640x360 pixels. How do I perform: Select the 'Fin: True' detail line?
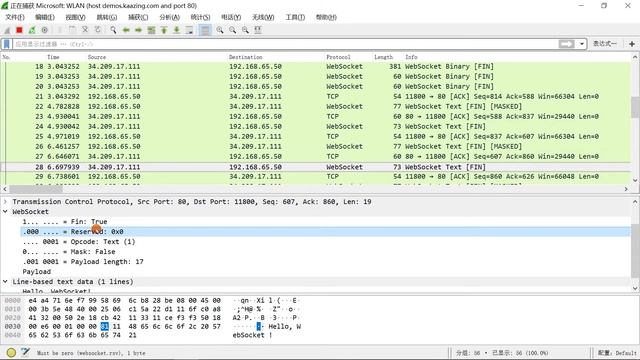click(x=64, y=222)
